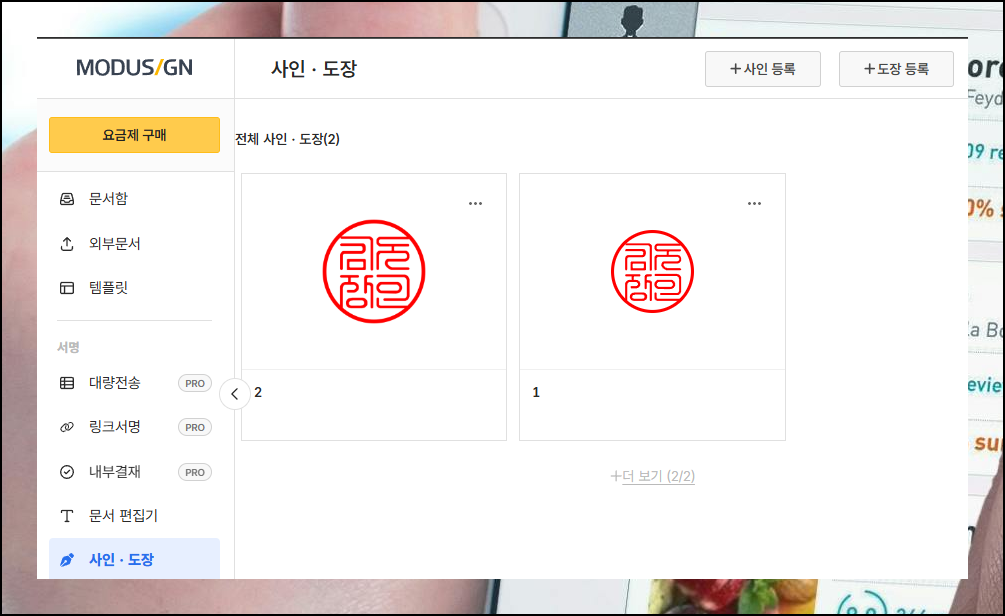The image size is (1005, 616).
Task: Click the 사인 · 도장 page title
Action: pos(313,69)
